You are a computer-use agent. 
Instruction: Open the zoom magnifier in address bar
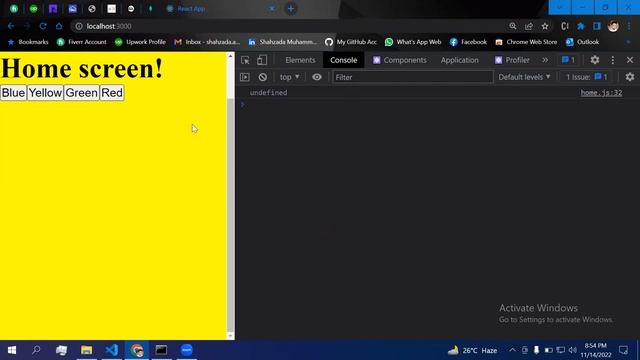click(513, 26)
